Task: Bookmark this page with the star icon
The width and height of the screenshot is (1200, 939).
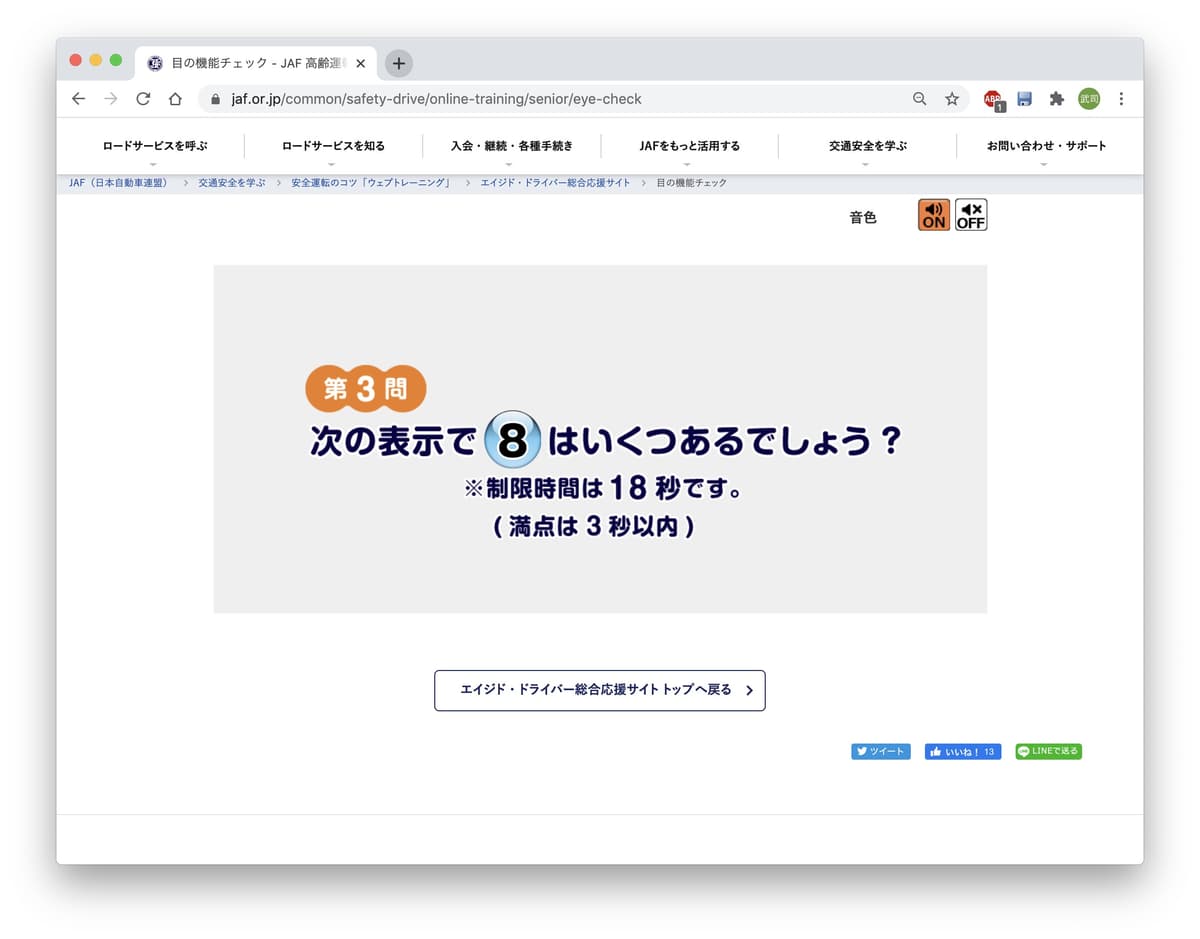Action: pyautogui.click(x=952, y=99)
